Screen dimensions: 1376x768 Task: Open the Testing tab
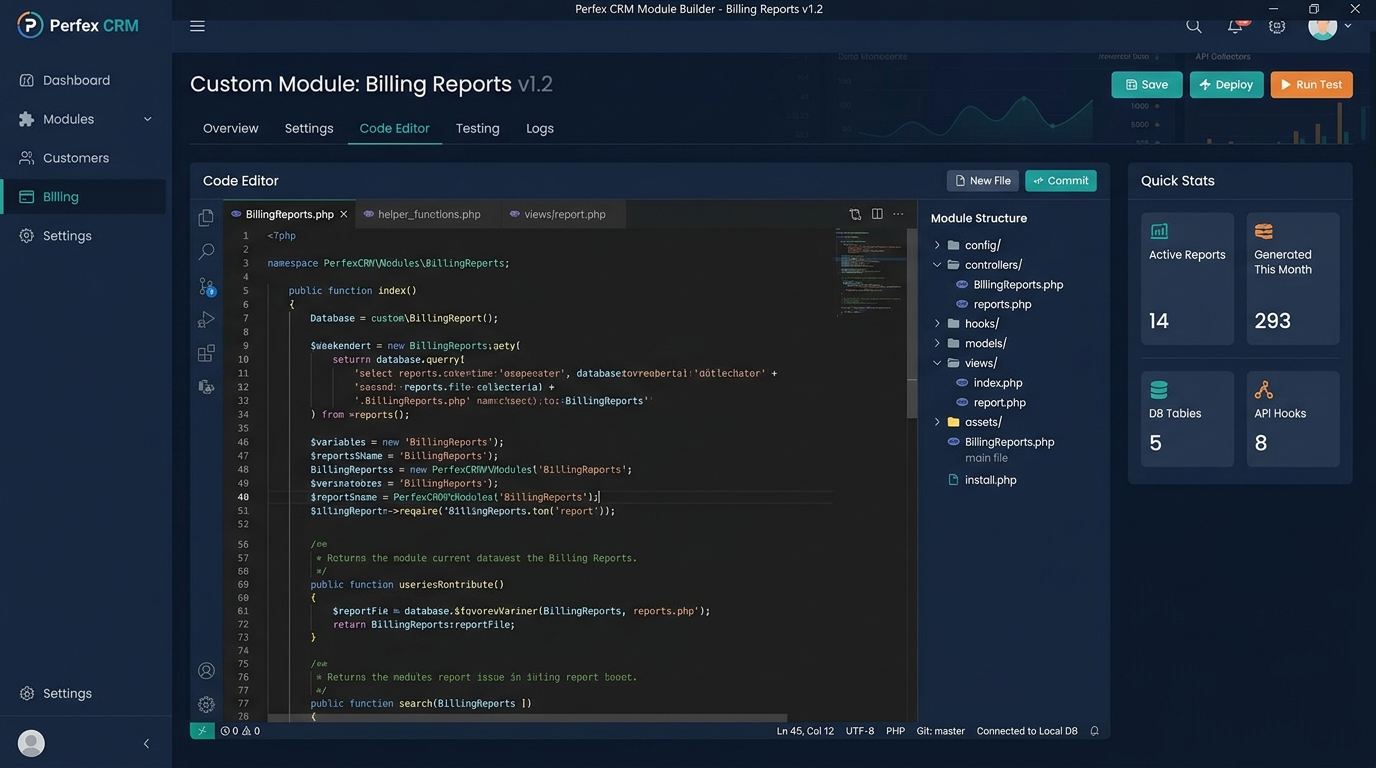tap(478, 128)
